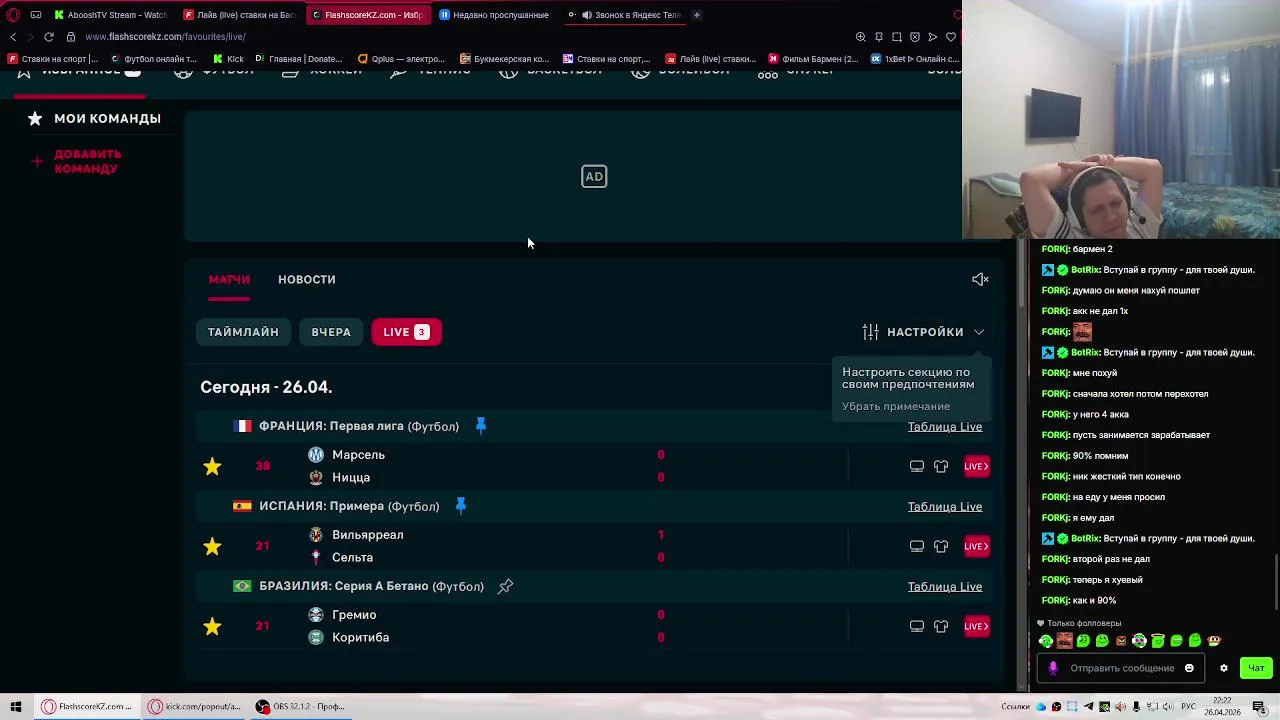Switch to the НОВОСТИ tab

[307, 279]
